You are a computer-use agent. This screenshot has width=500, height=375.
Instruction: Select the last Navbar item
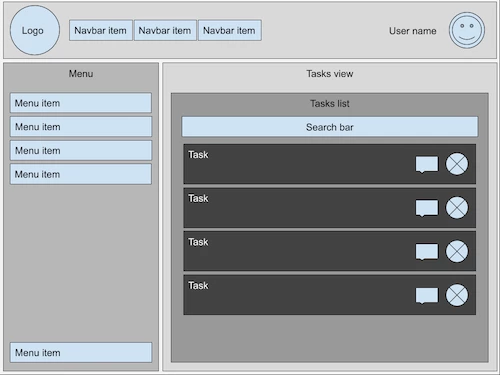[230, 30]
